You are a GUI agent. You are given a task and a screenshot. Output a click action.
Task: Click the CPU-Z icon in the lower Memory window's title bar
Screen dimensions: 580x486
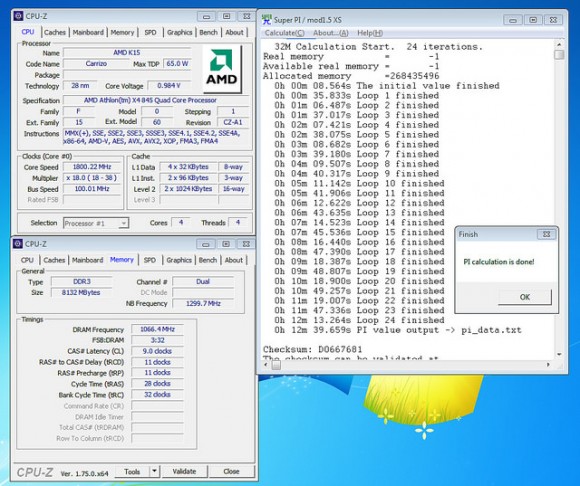pos(17,244)
